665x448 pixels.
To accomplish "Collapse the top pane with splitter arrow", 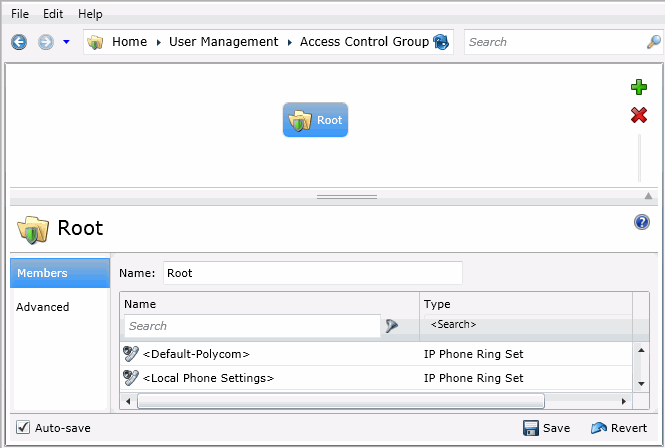I will (x=648, y=196).
